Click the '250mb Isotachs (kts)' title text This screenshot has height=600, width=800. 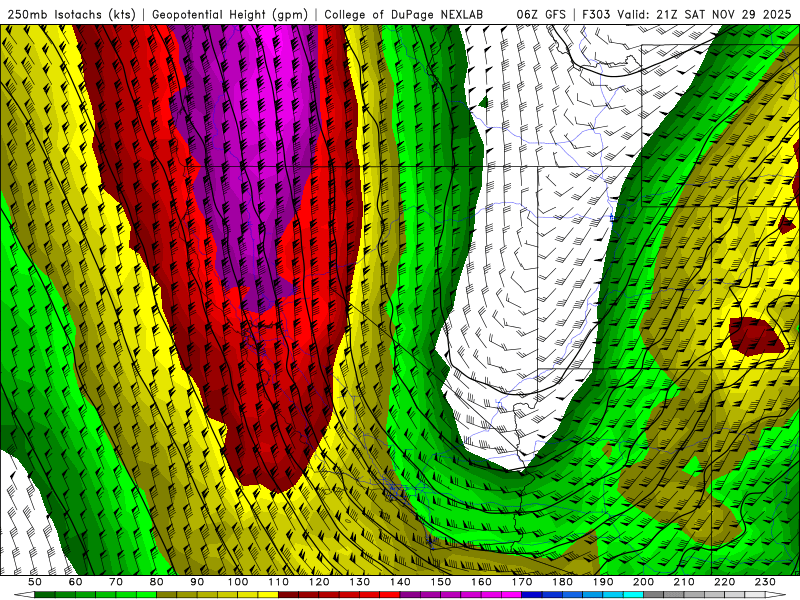pyautogui.click(x=71, y=15)
